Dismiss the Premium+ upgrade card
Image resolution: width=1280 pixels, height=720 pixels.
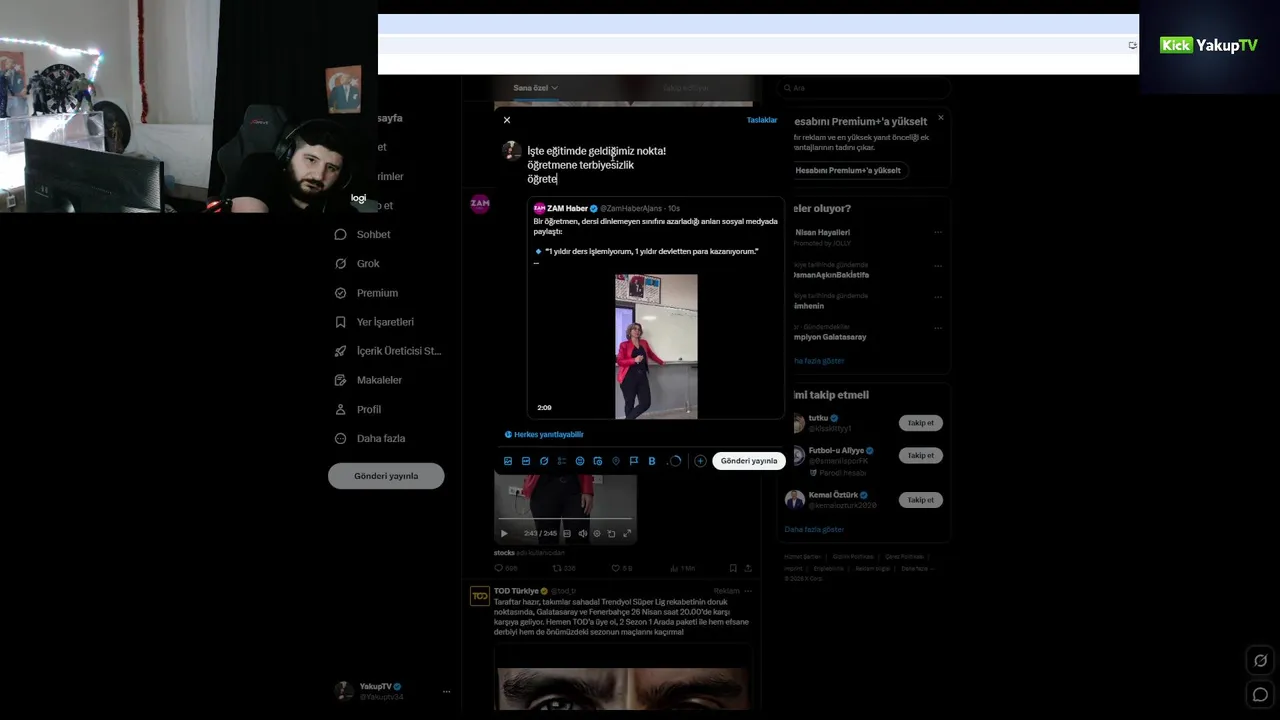tap(940, 118)
